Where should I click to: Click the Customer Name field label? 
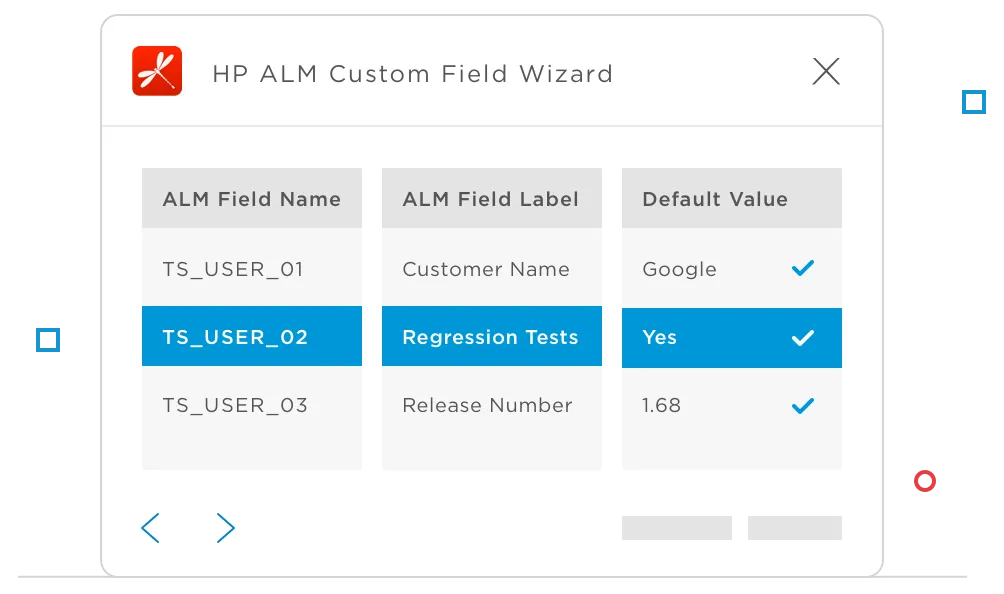pyautogui.click(x=486, y=269)
